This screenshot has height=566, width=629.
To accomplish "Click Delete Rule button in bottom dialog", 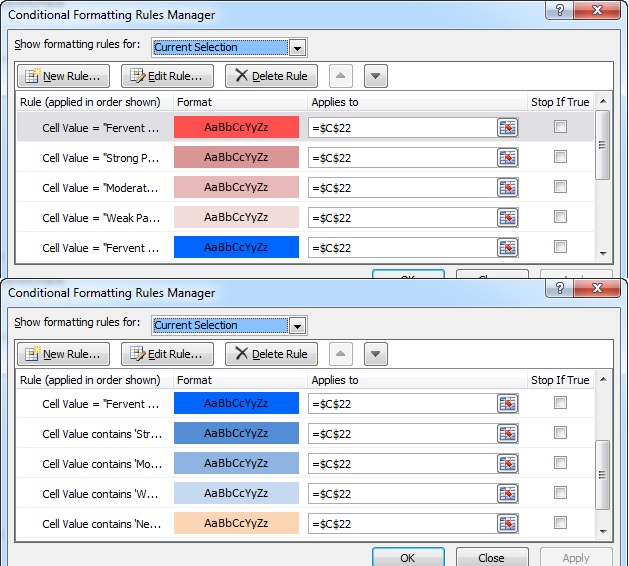I will coord(271,354).
